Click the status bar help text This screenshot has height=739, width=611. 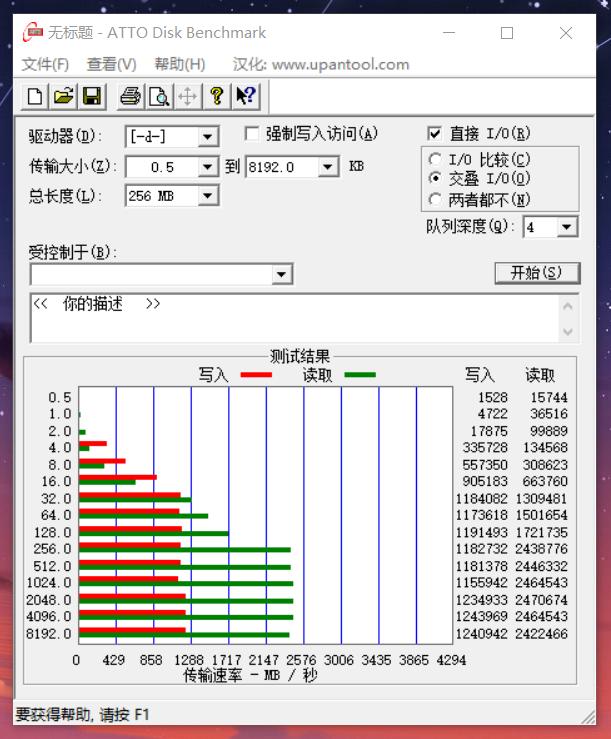pyautogui.click(x=83, y=715)
